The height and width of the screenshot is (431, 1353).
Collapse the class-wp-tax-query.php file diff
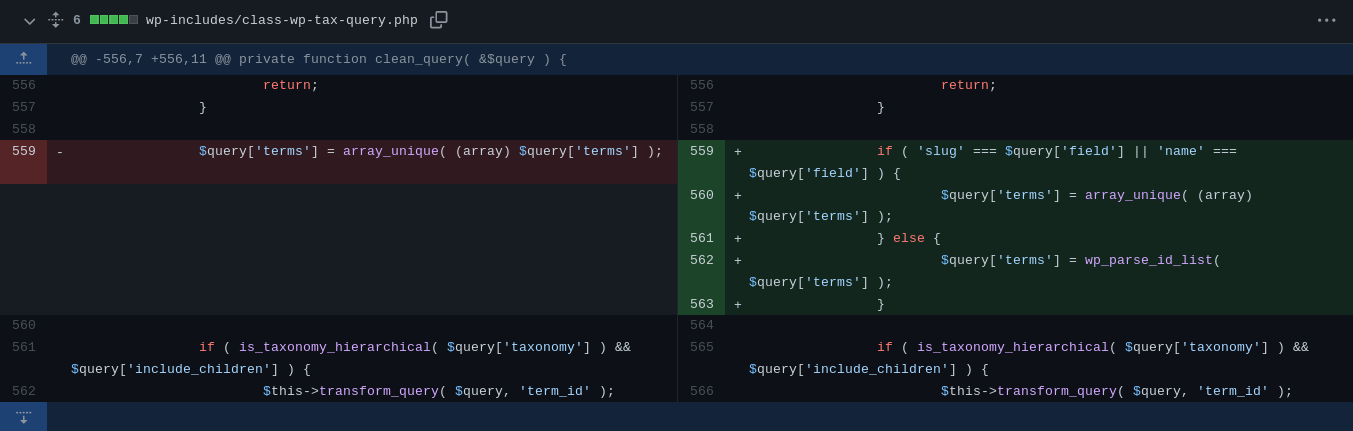[x=29, y=21]
